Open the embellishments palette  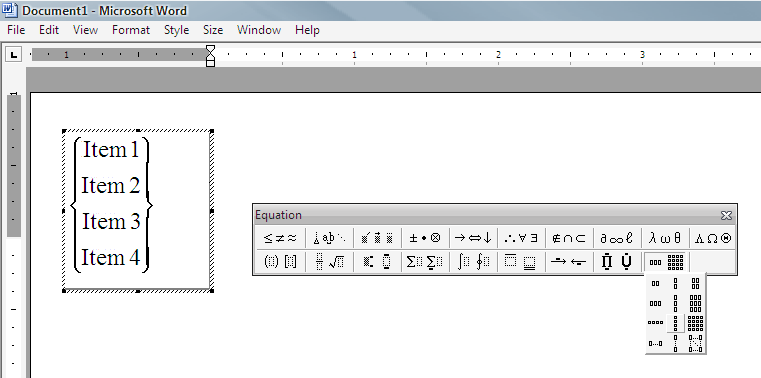coord(377,238)
